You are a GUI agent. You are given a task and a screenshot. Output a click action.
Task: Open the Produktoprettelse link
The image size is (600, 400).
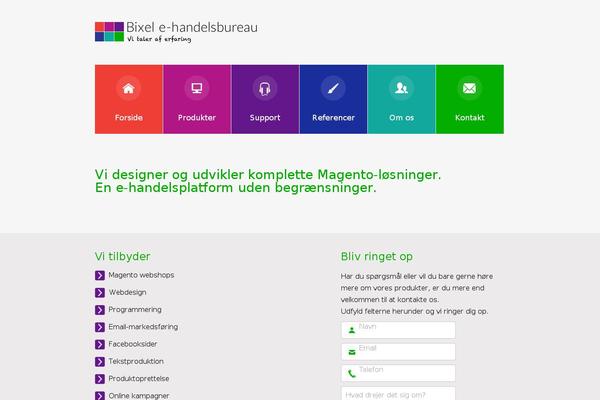pos(139,379)
